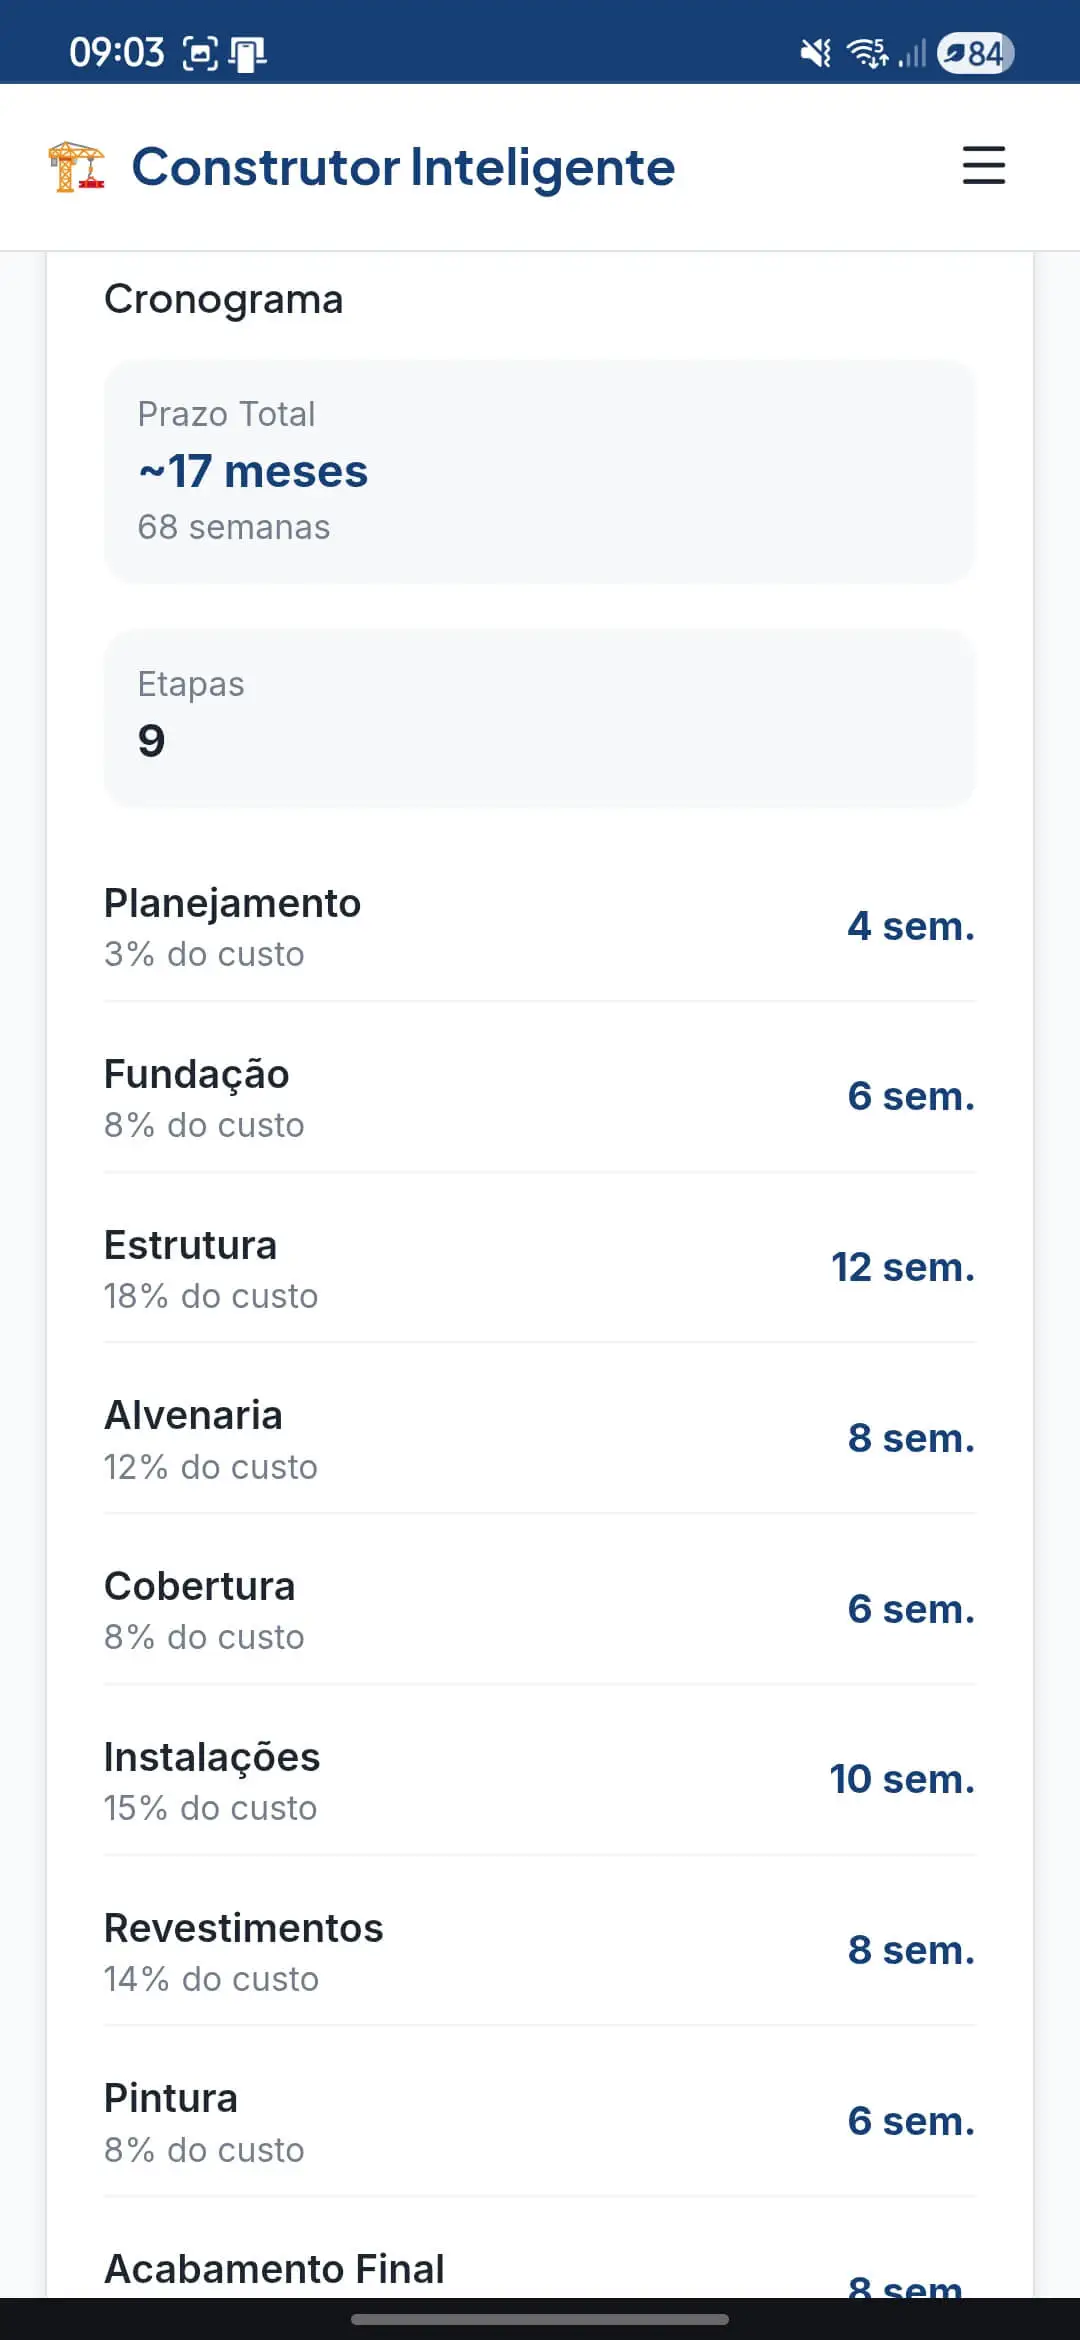
Task: Open the hamburger menu
Action: point(983,166)
